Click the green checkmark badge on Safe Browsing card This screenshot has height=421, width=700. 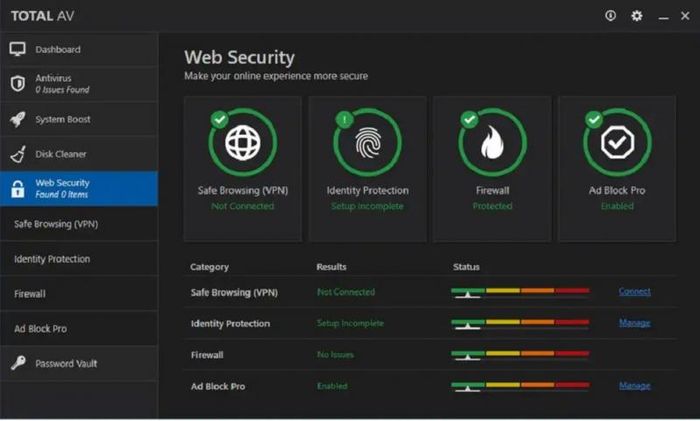(x=220, y=119)
